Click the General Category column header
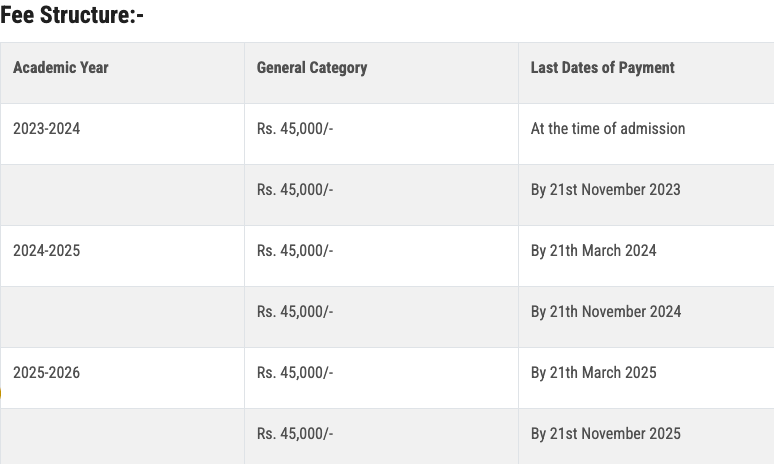This screenshot has width=774, height=464. [312, 68]
